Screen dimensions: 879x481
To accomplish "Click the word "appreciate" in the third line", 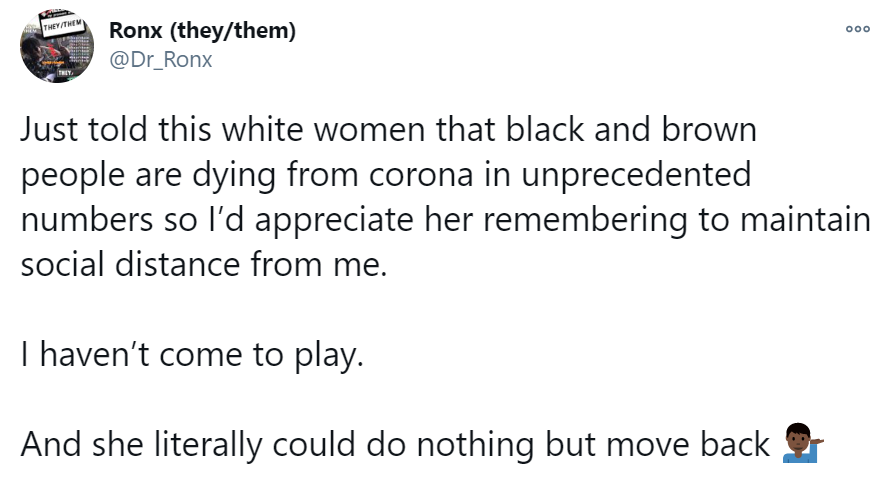I will 334,222.
